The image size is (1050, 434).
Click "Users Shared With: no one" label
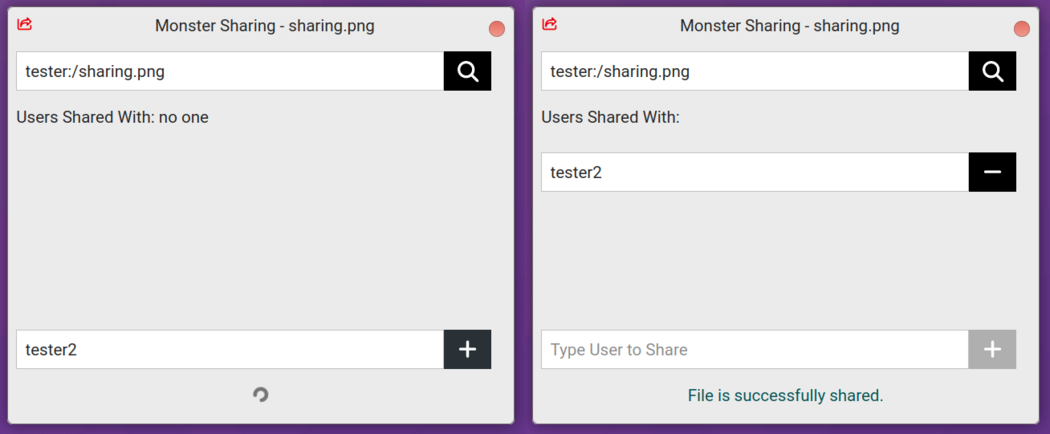pyautogui.click(x=113, y=117)
